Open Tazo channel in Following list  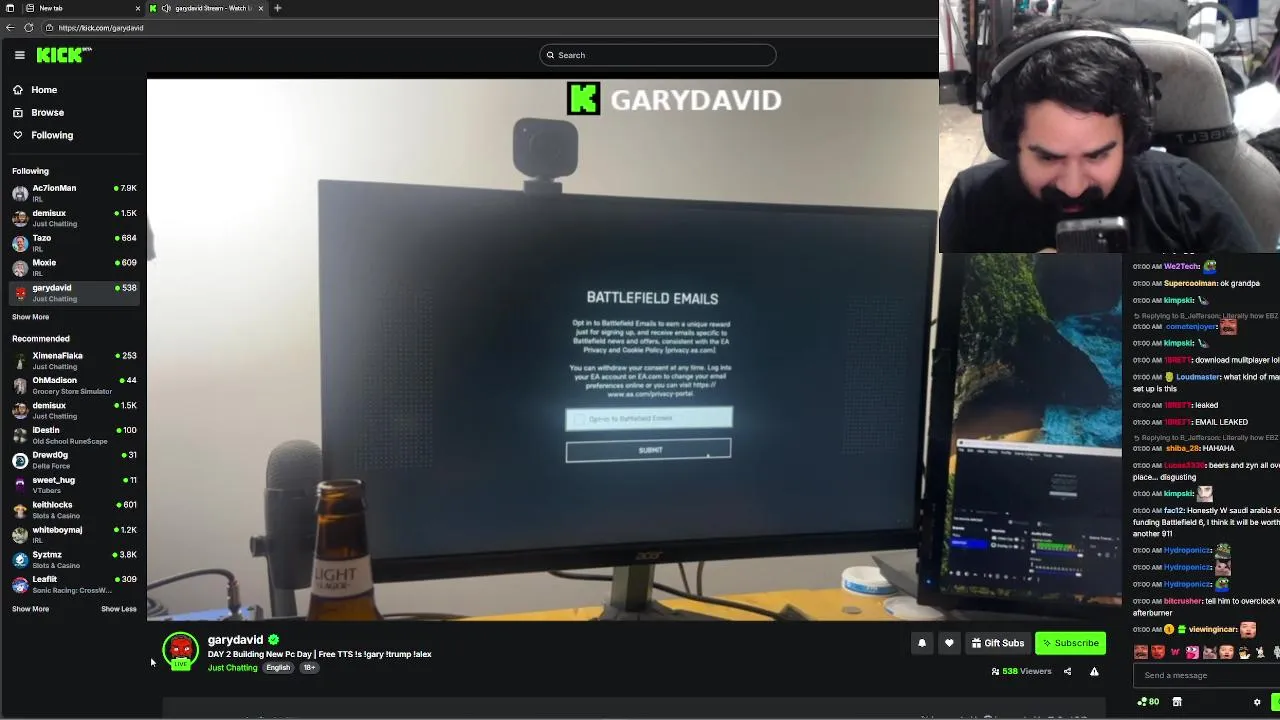[74, 243]
